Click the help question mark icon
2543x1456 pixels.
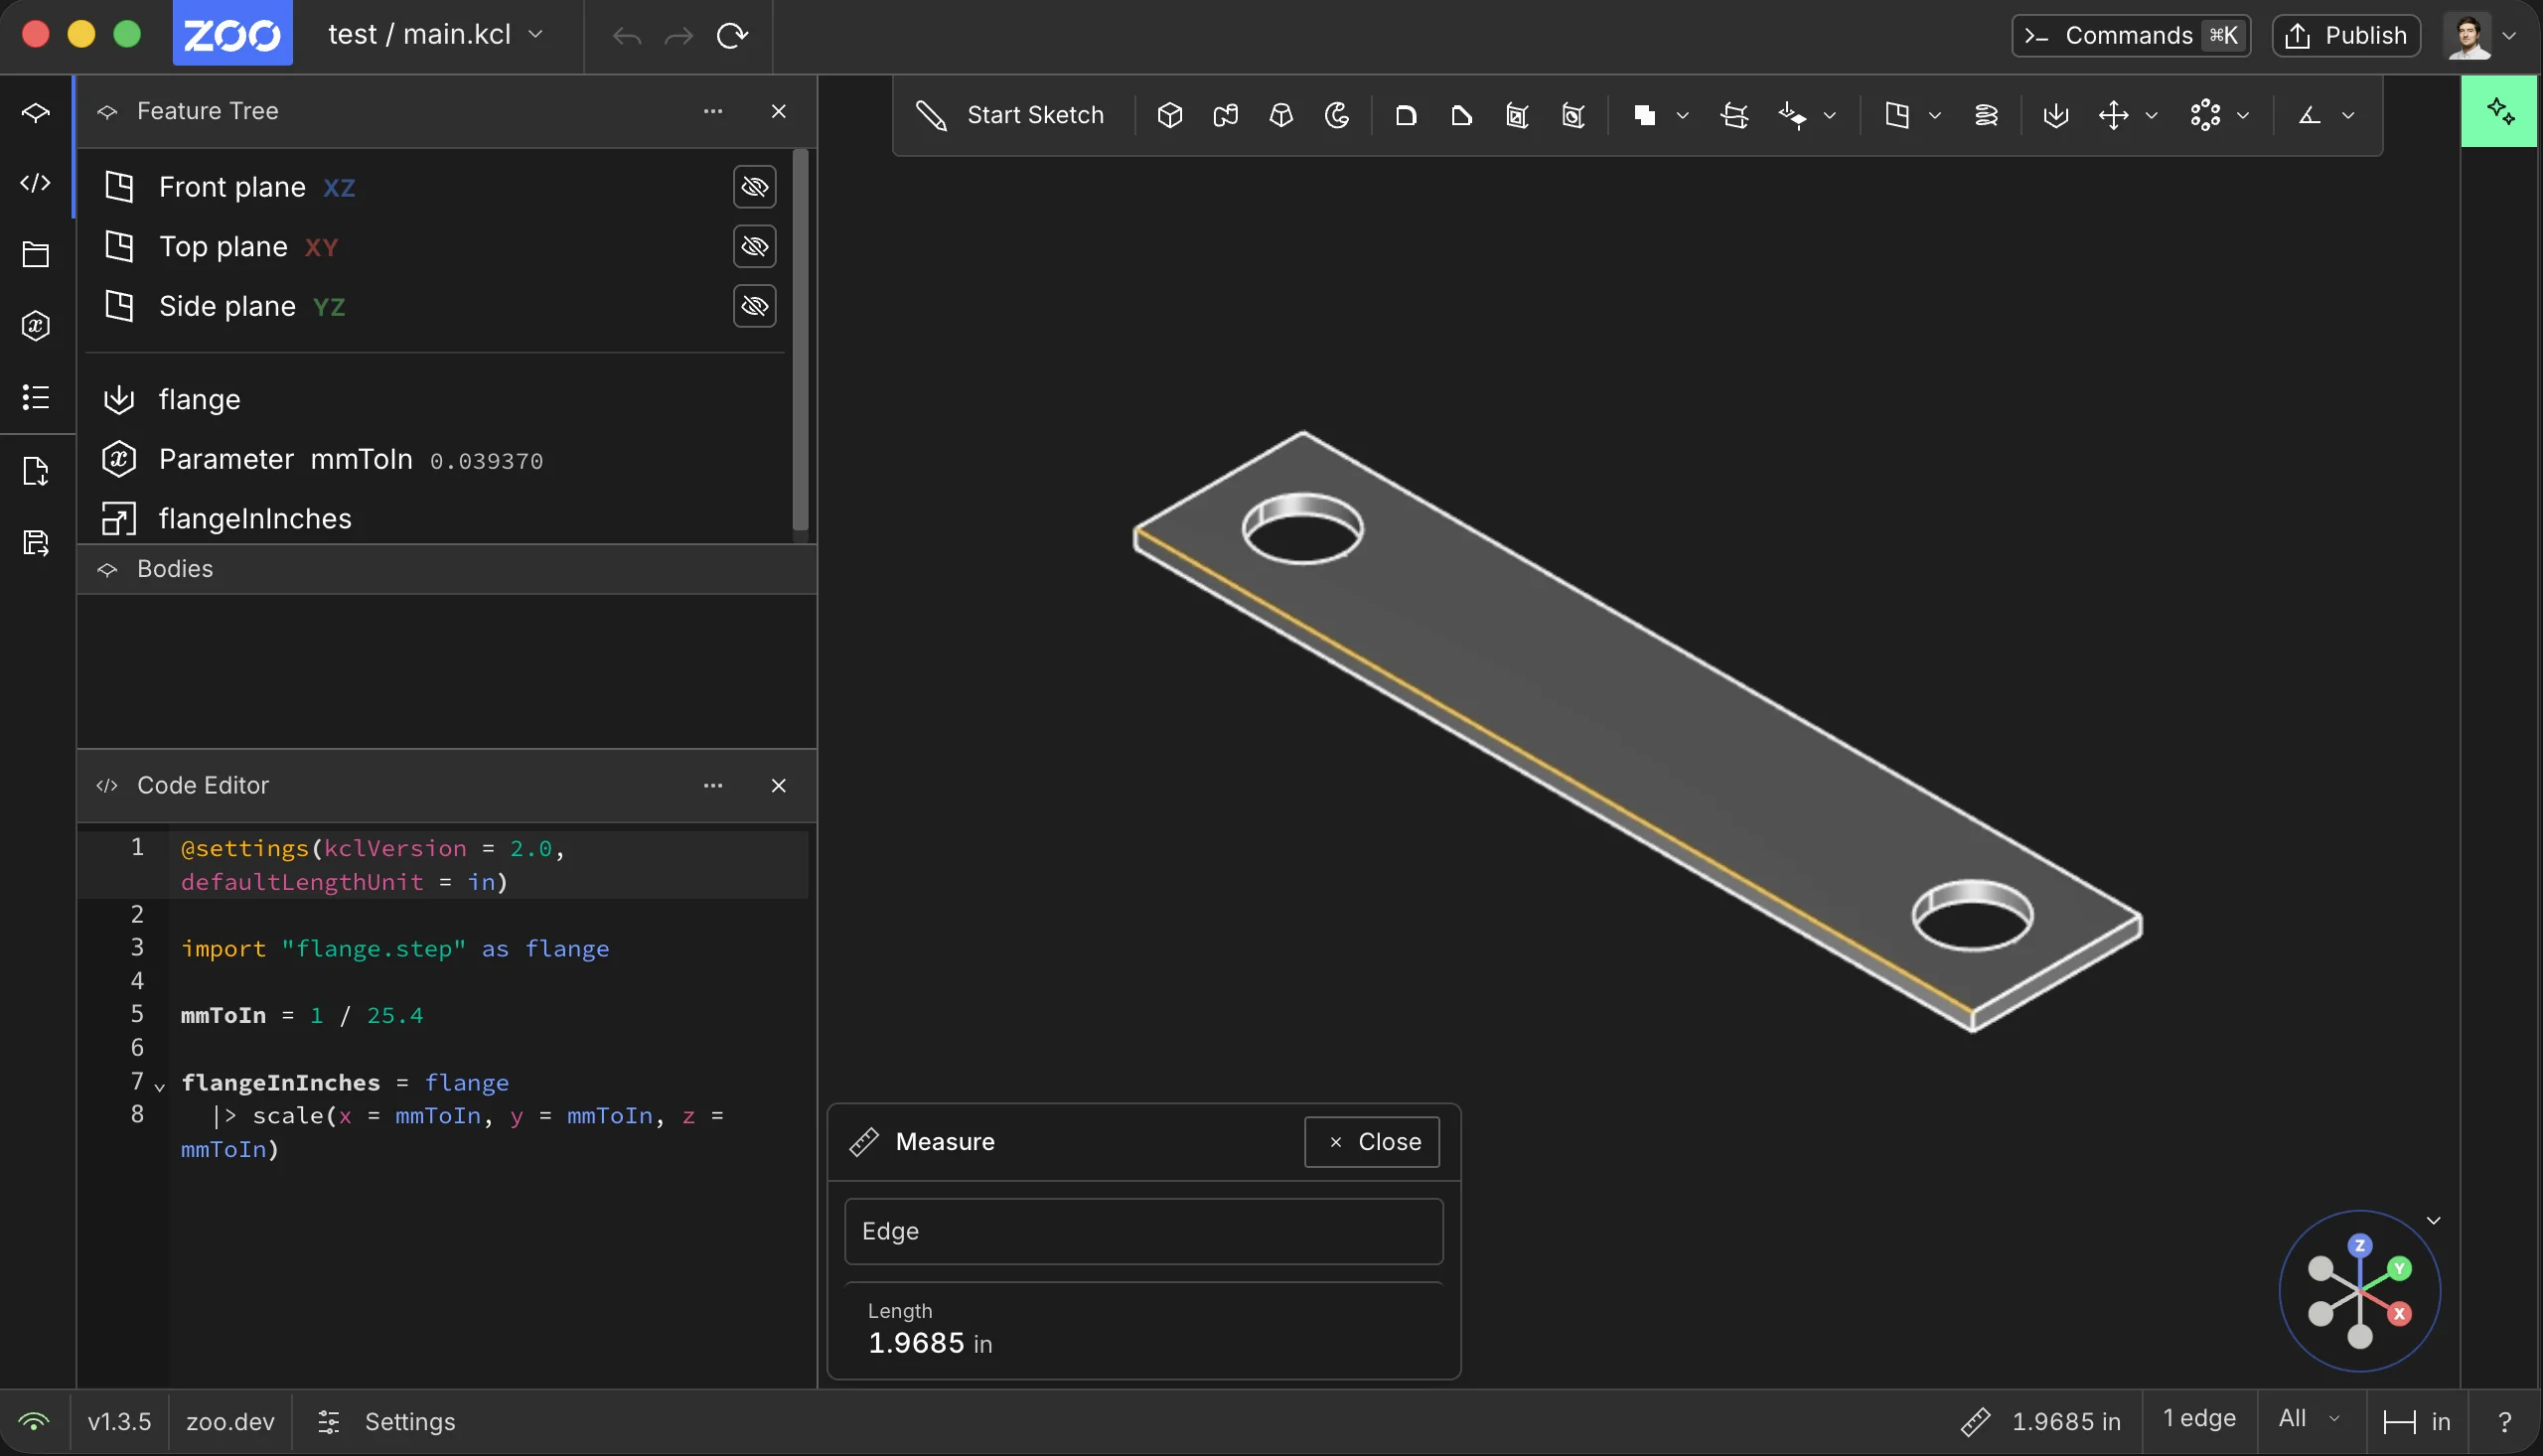pos(2504,1421)
